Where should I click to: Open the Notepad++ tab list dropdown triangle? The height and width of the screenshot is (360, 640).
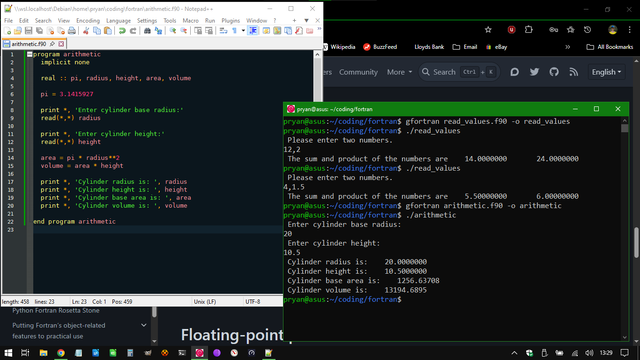pyautogui.click(x=306, y=20)
